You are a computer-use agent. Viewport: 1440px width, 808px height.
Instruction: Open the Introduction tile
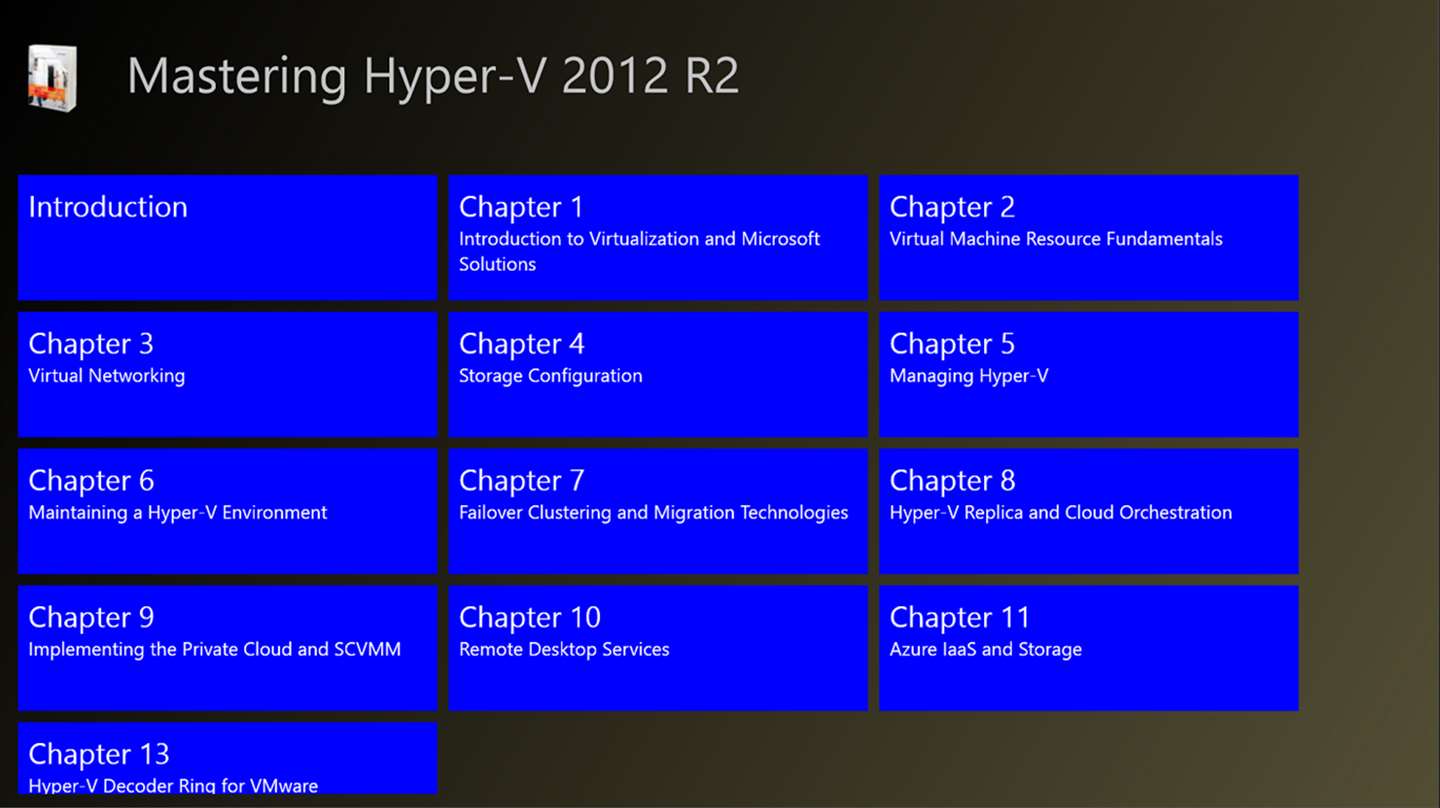click(x=228, y=238)
